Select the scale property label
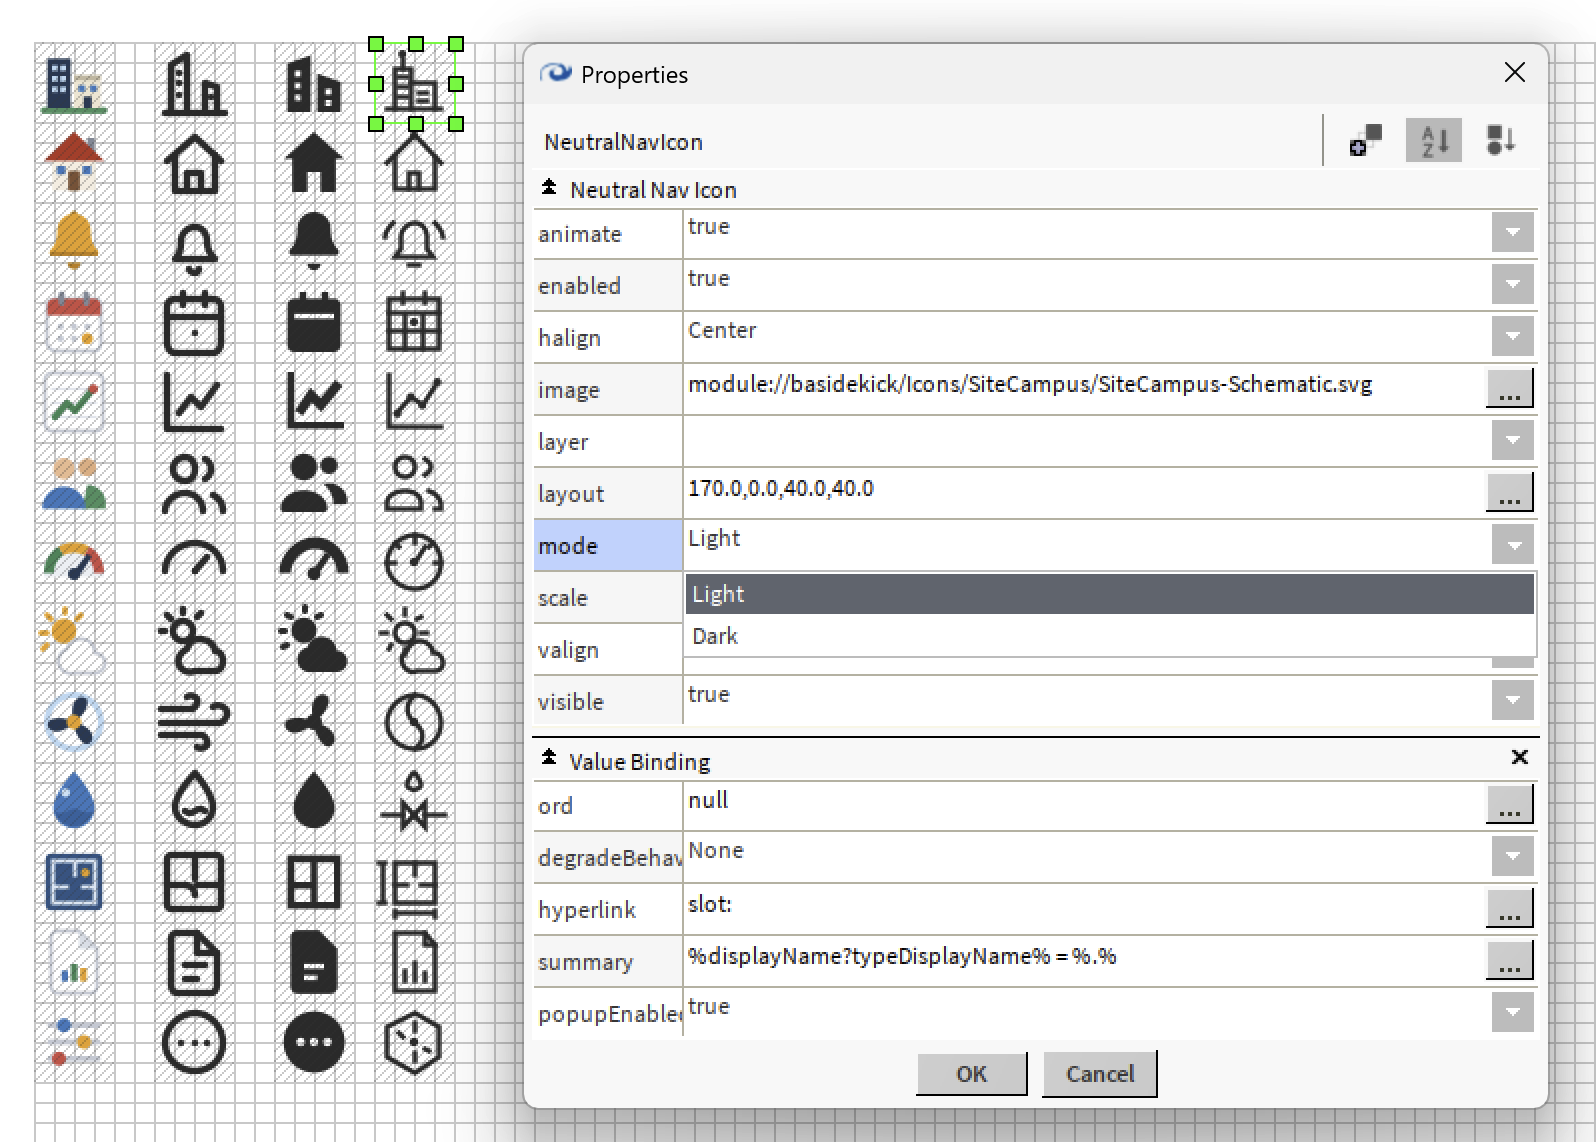1596x1142 pixels. [x=608, y=597]
